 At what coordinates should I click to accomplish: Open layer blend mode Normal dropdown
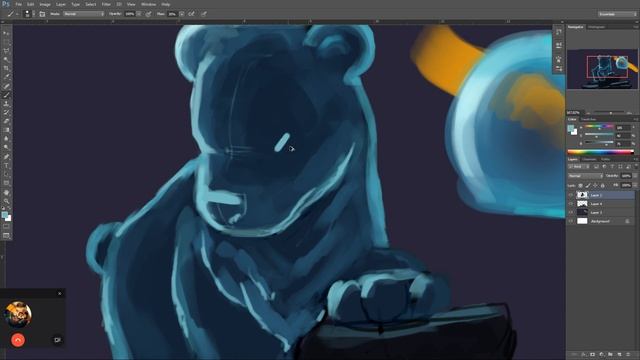[585, 176]
